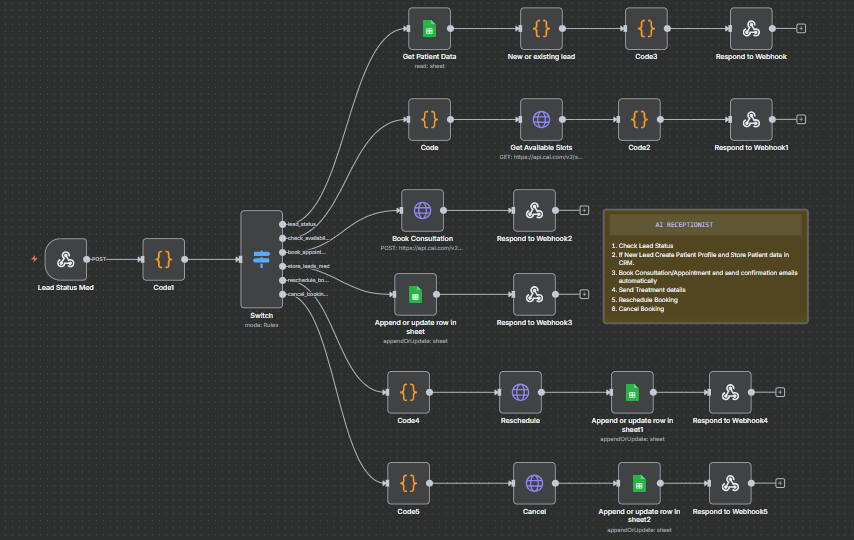Open the Book Consultation HTTP request node
This screenshot has height=540, width=854.
point(422,210)
